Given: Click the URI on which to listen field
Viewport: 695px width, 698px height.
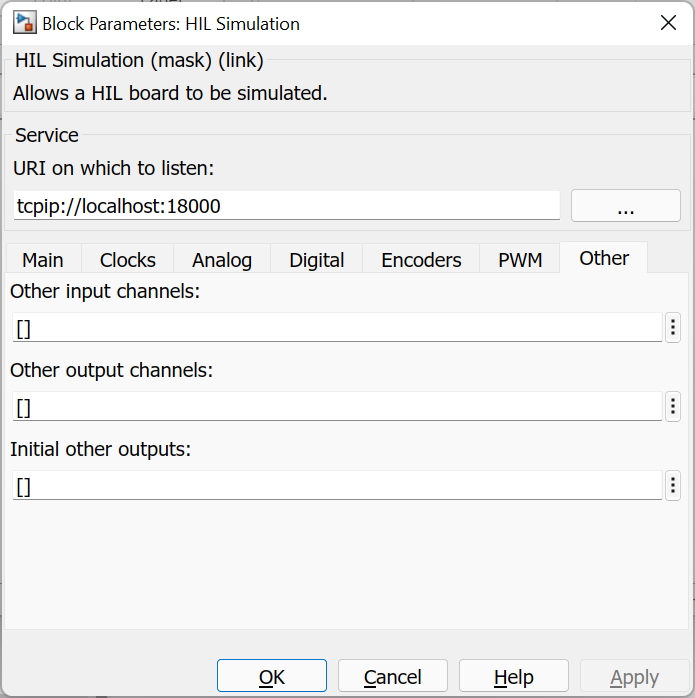Looking at the screenshot, I should click(287, 206).
